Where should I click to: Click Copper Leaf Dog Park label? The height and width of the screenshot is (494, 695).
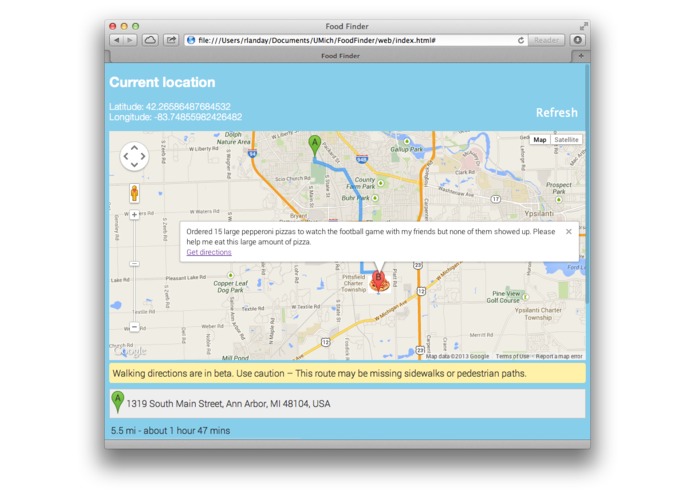click(230, 287)
